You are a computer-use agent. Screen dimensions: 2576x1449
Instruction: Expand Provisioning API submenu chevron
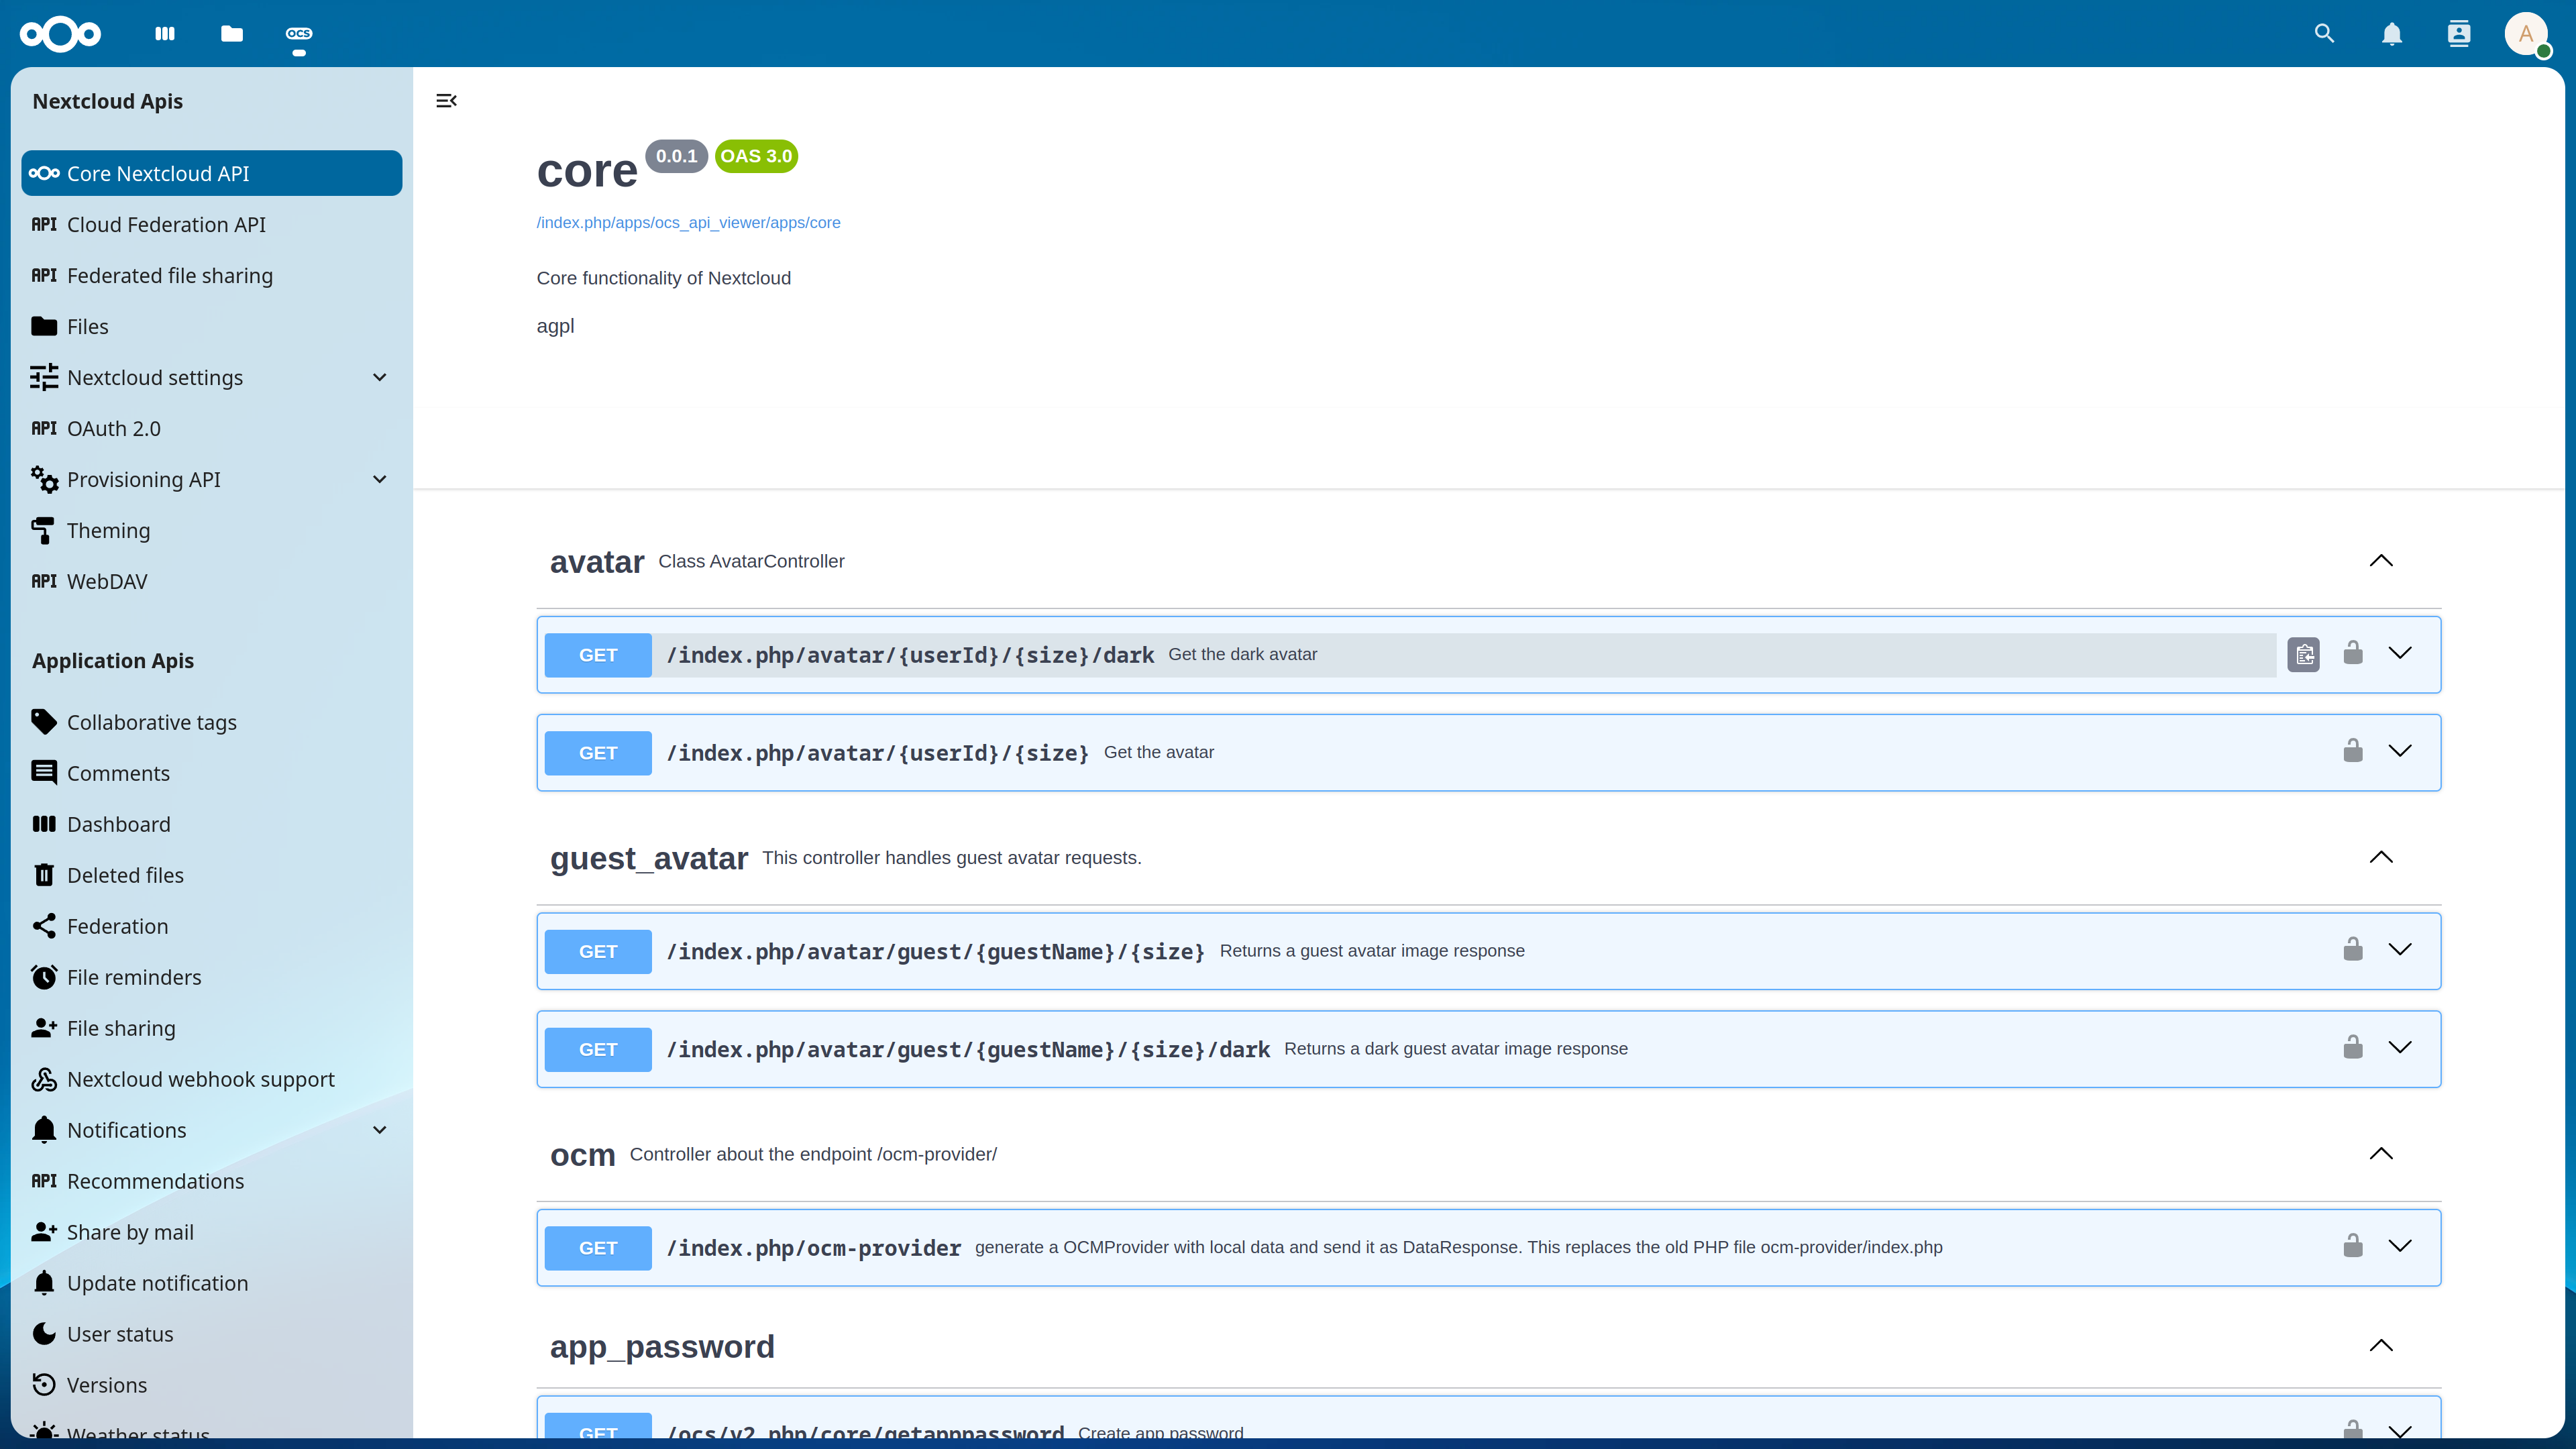point(380,479)
